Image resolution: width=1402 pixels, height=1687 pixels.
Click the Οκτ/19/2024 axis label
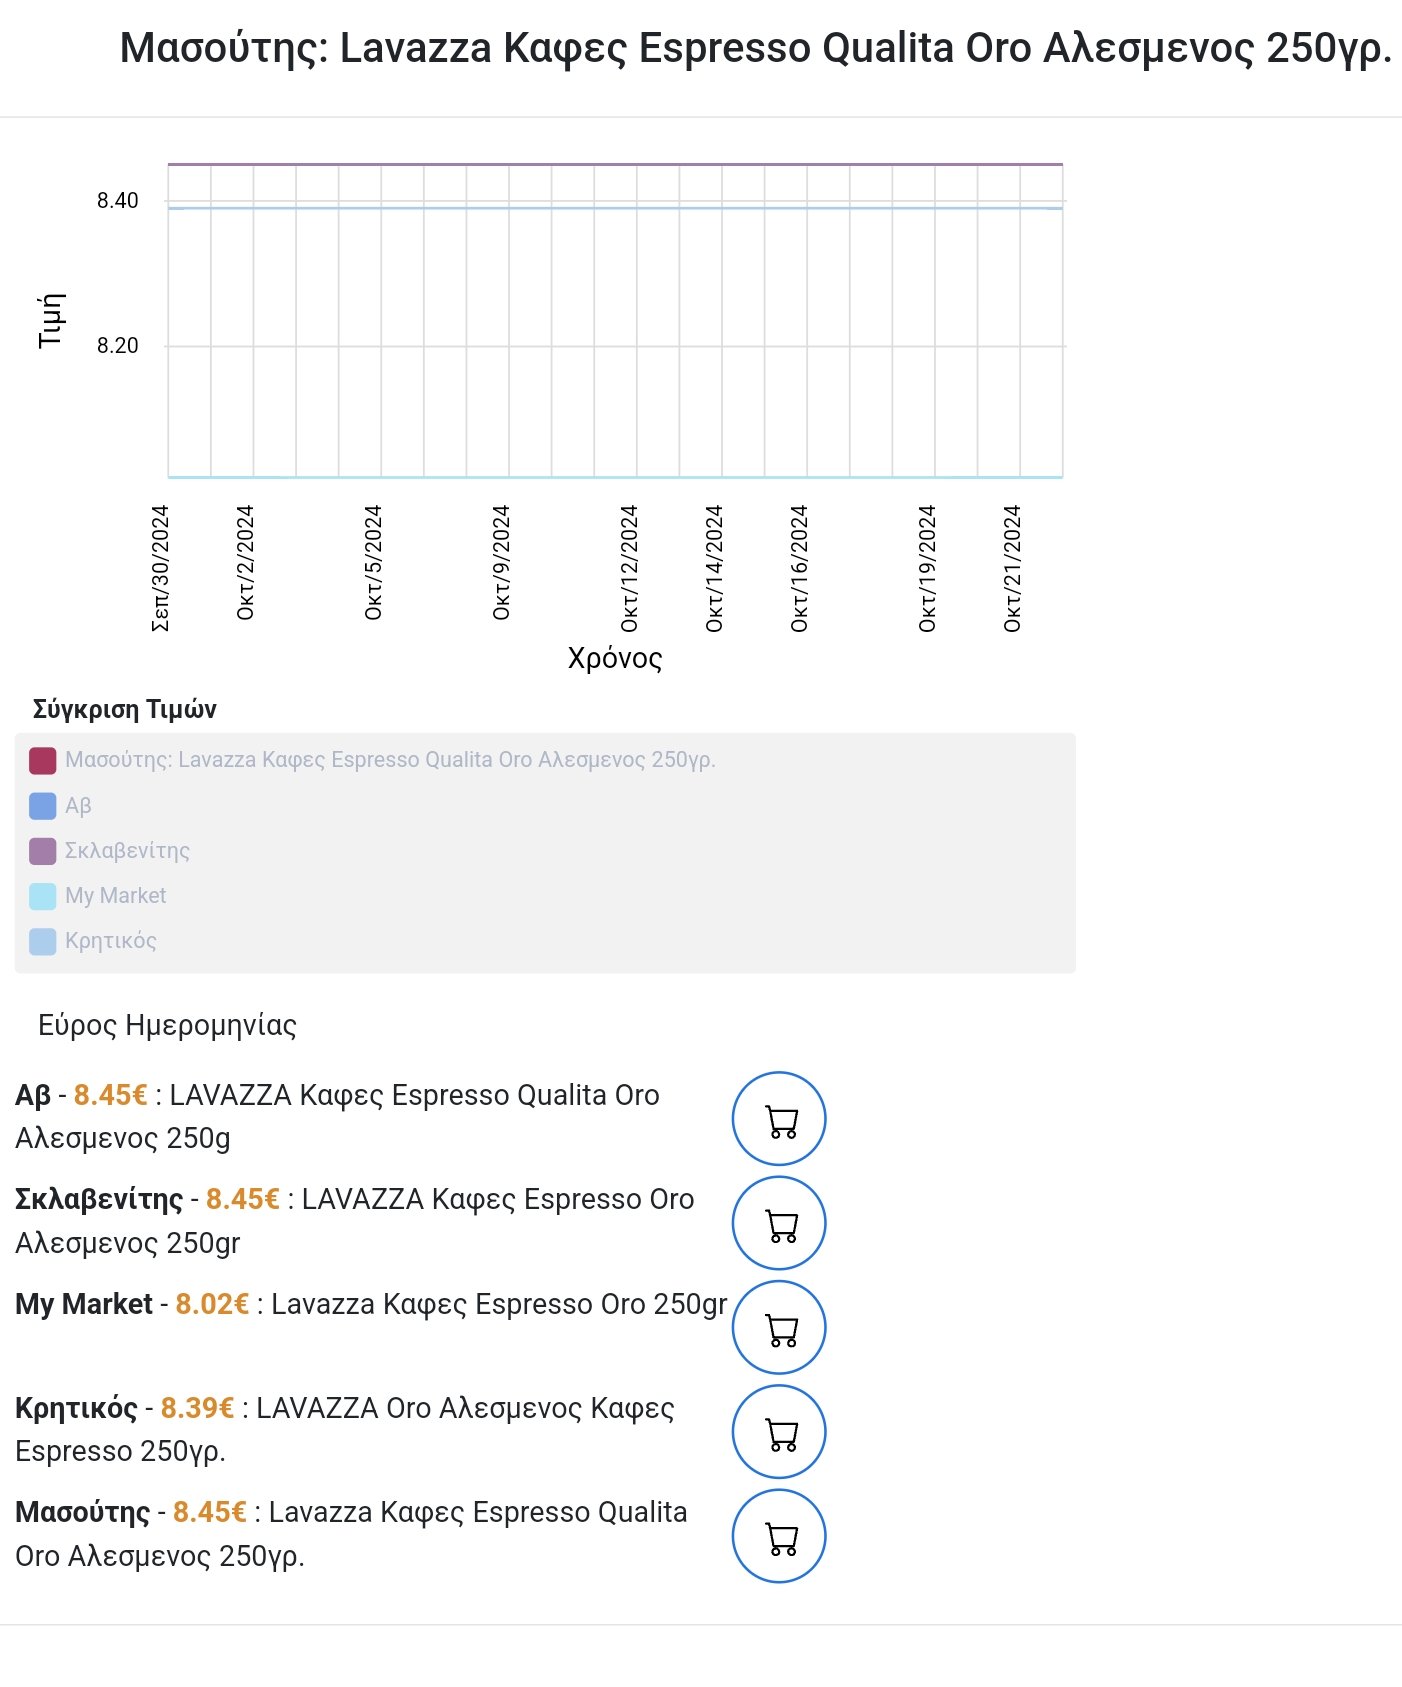click(927, 568)
